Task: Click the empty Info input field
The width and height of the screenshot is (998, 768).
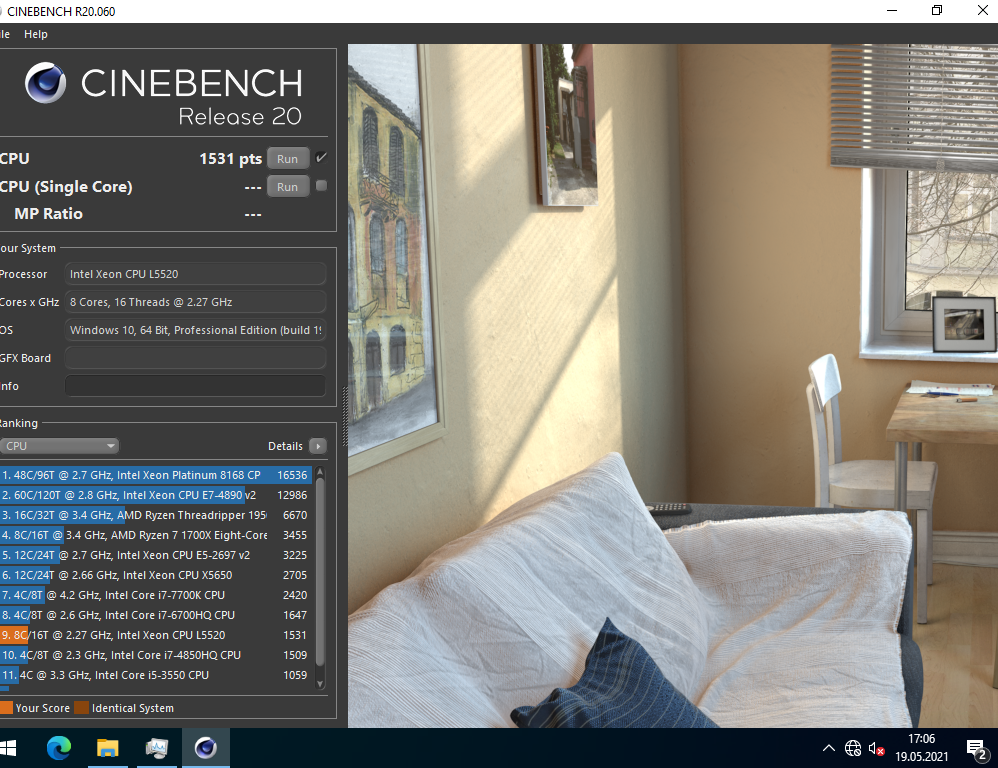Action: (x=195, y=386)
